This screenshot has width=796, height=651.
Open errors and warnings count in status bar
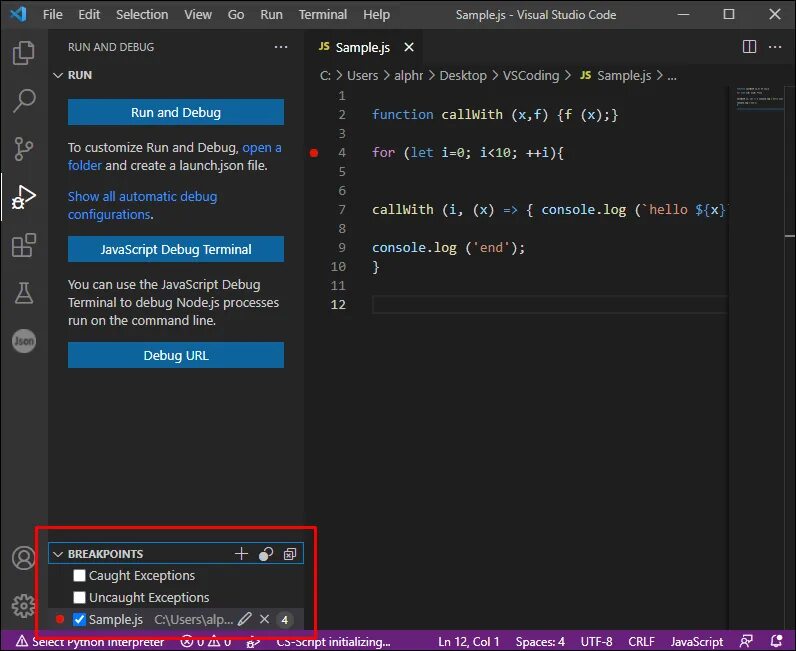pyautogui.click(x=206, y=641)
